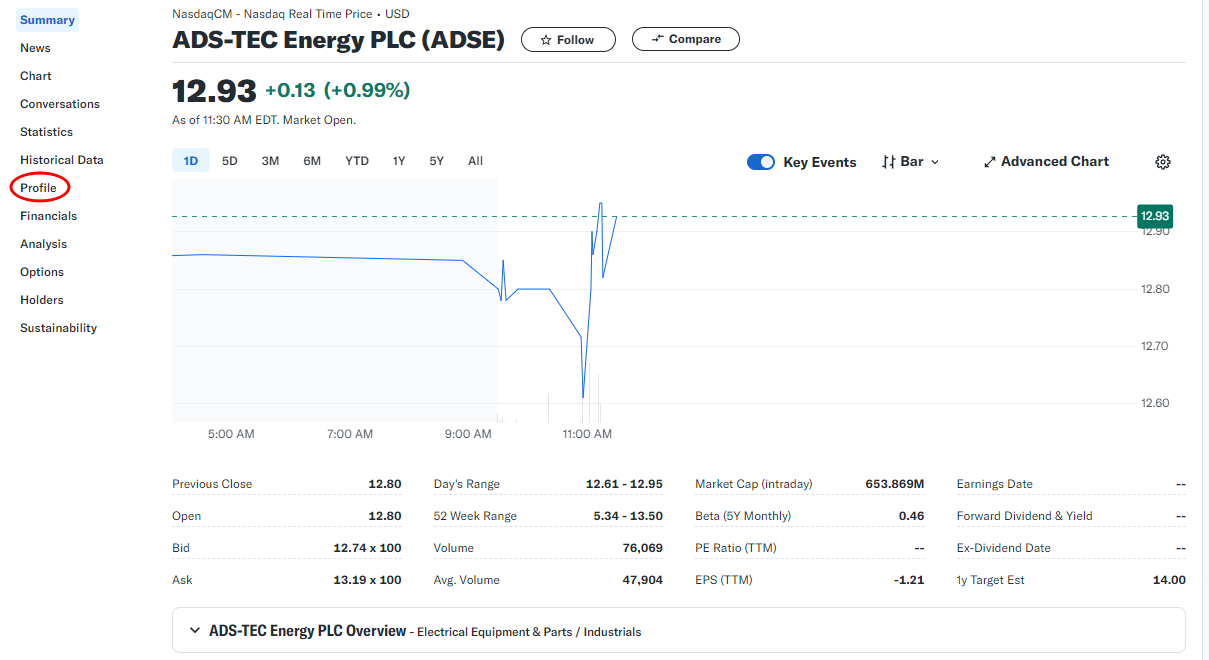Screen dimensions: 1209x660
Task: Click the Market Cap (intraday) label
Action: [753, 484]
